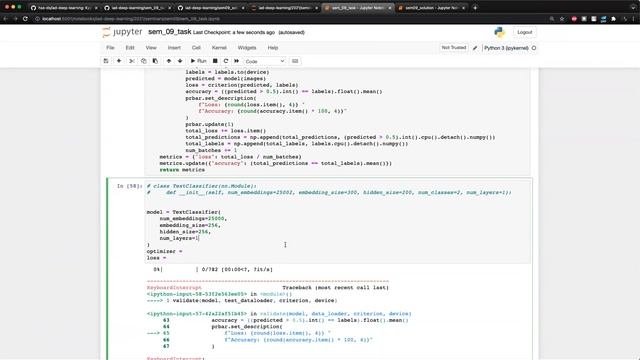Select the cell prompt In [58]
This screenshot has width=640, height=360.
[129, 186]
